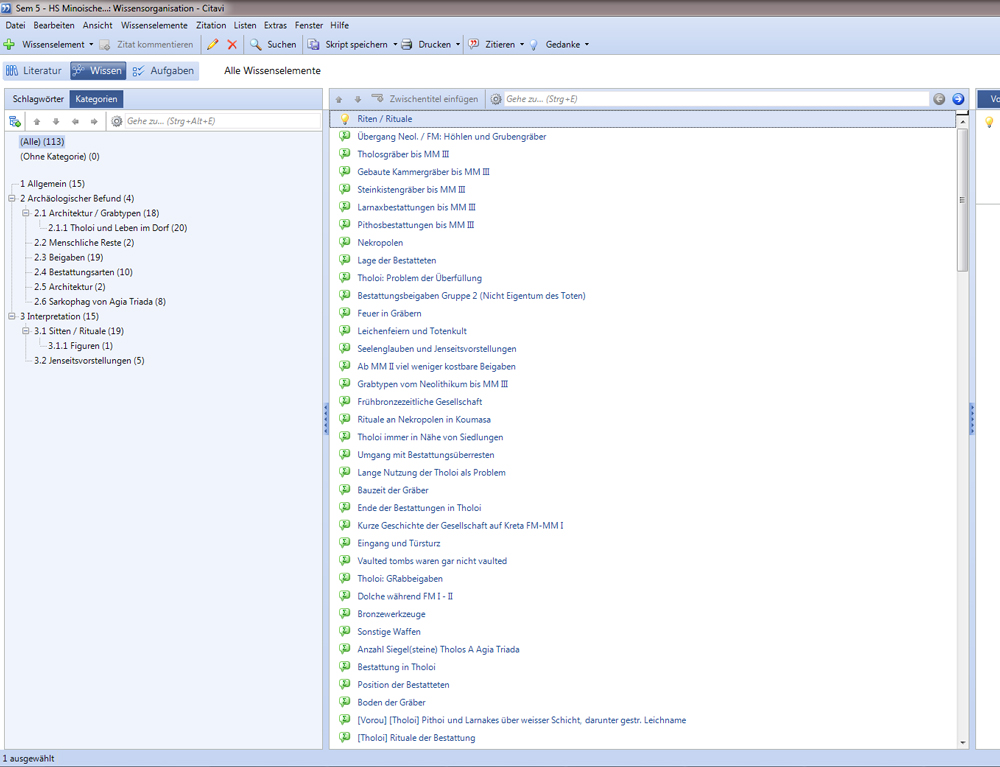Screen dimensions: 1000x767
Task: Switch to the Aufgaben workspace
Action: (164, 71)
